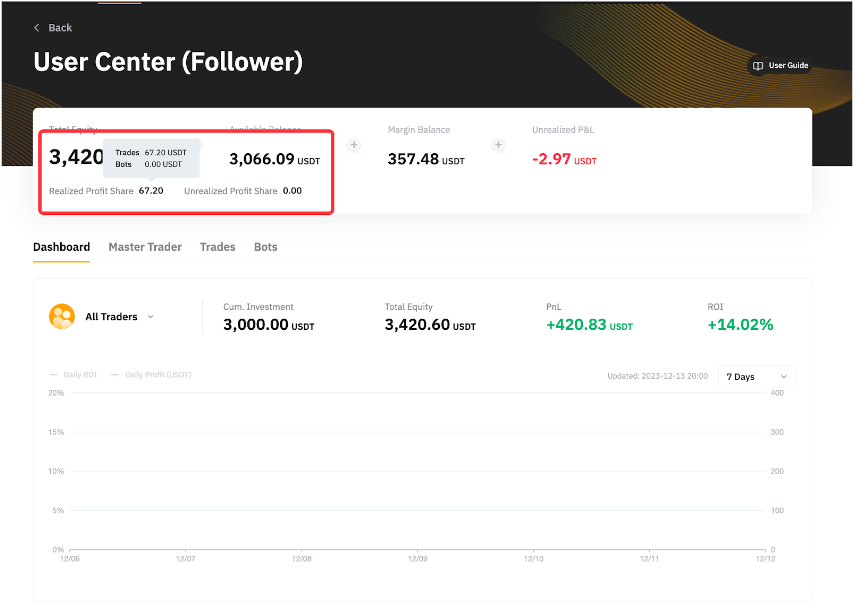The height and width of the screenshot is (614, 853).
Task: Click the Available Balance amount 3,066.09 USDT
Action: coord(275,159)
